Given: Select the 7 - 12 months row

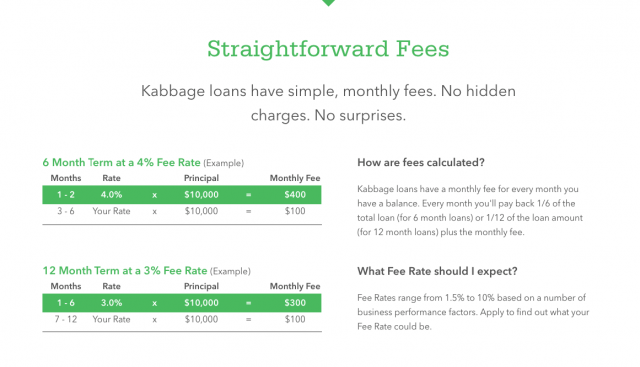Looking at the screenshot, I should (182, 319).
